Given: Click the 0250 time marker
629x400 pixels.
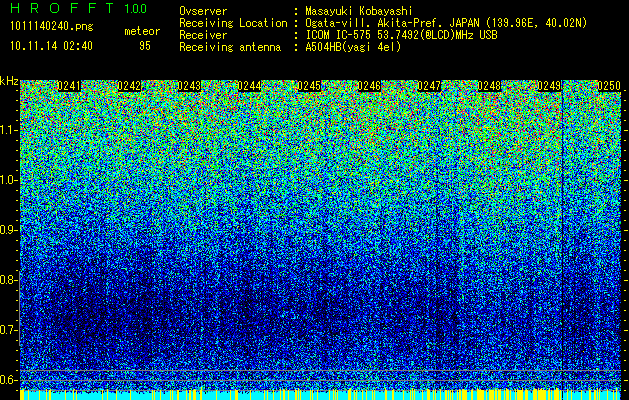Looking at the screenshot, I should pyautogui.click(x=609, y=86).
